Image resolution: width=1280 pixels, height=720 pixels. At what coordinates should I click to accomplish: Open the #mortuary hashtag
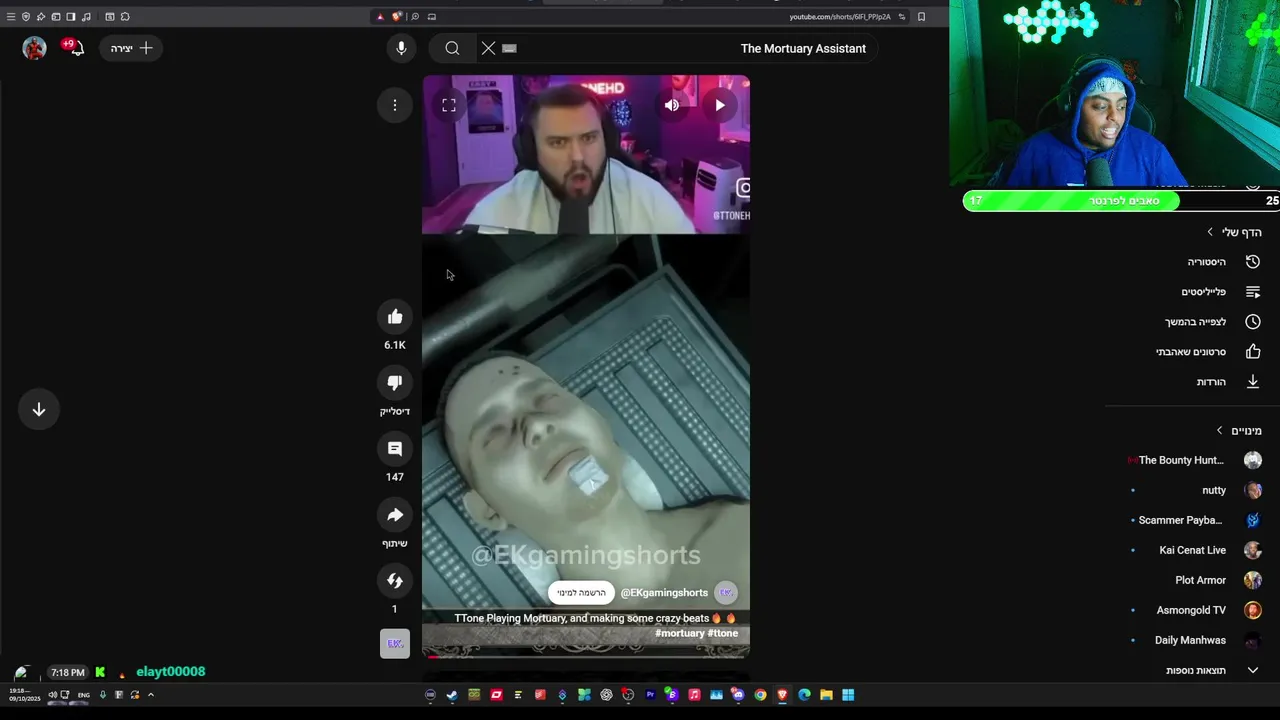pos(680,633)
